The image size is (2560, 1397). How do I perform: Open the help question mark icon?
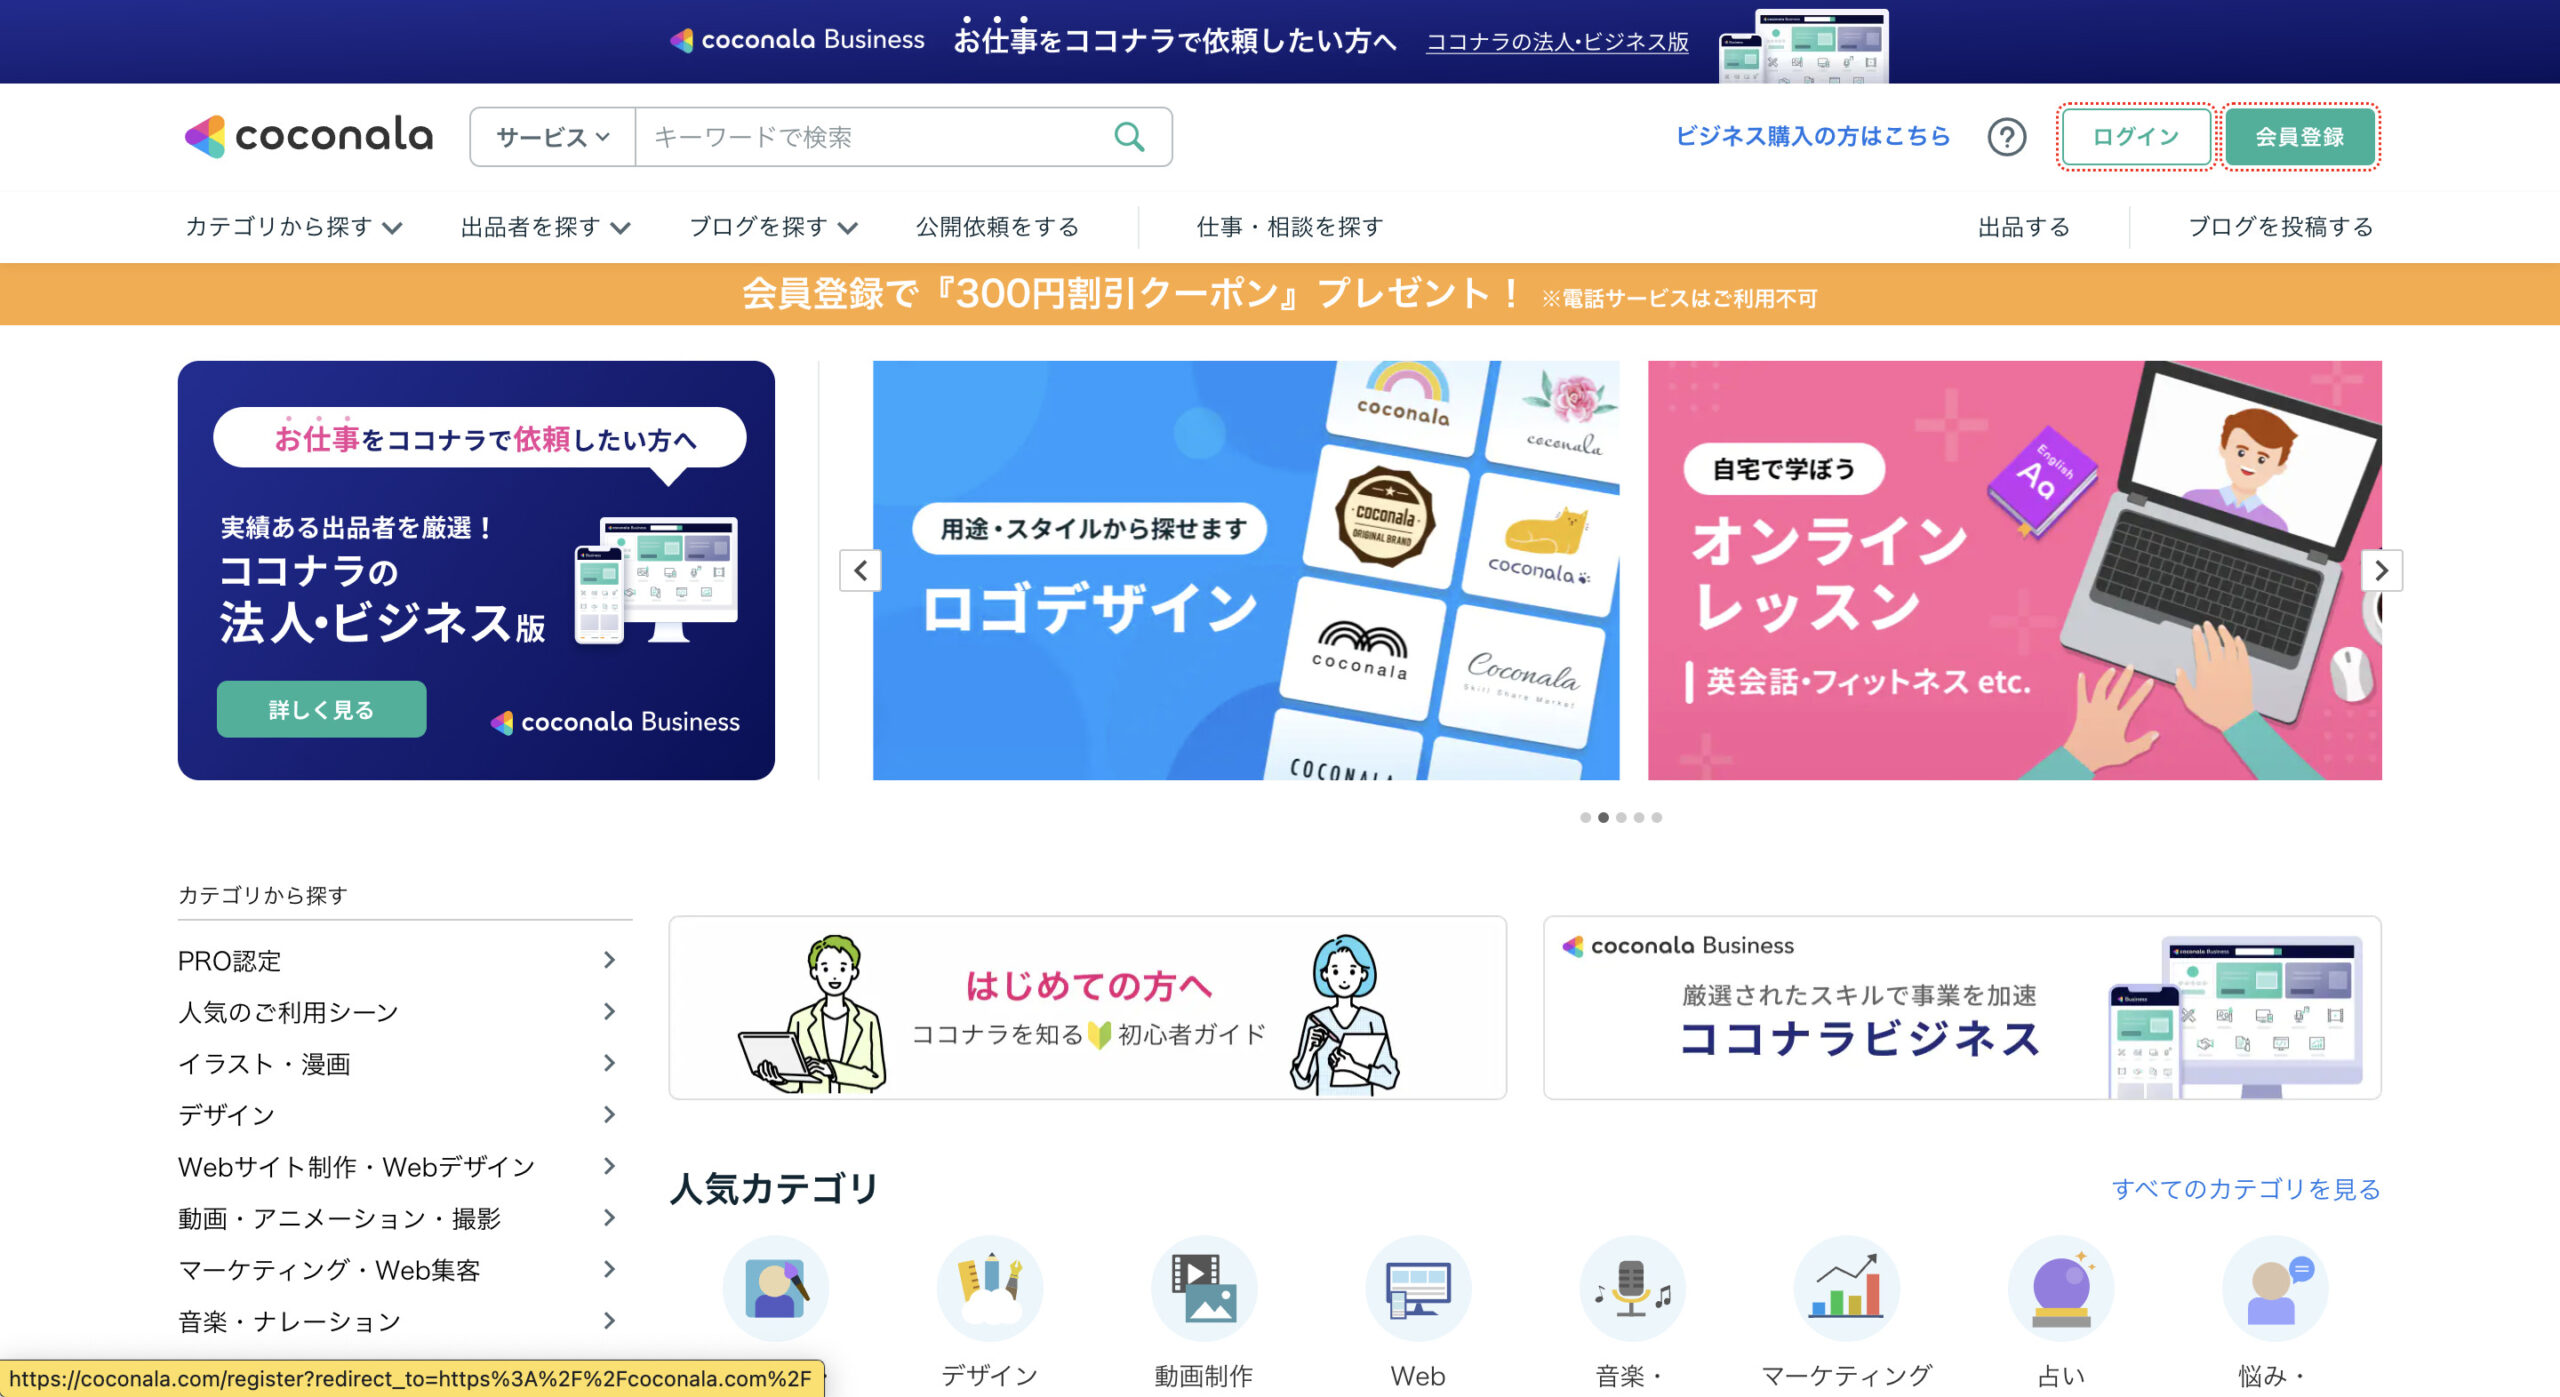coord(2006,136)
